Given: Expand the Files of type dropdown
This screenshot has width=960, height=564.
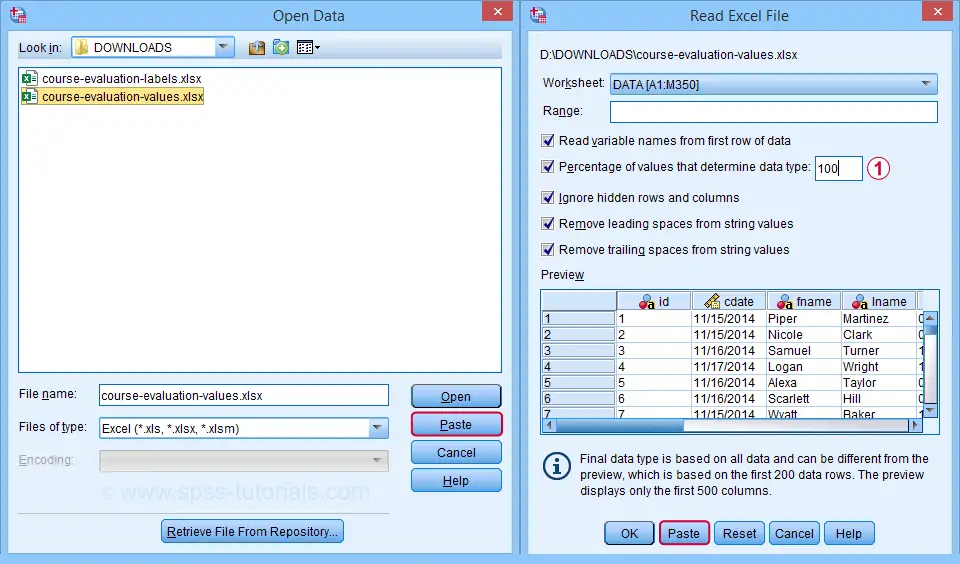Looking at the screenshot, I should [x=378, y=428].
